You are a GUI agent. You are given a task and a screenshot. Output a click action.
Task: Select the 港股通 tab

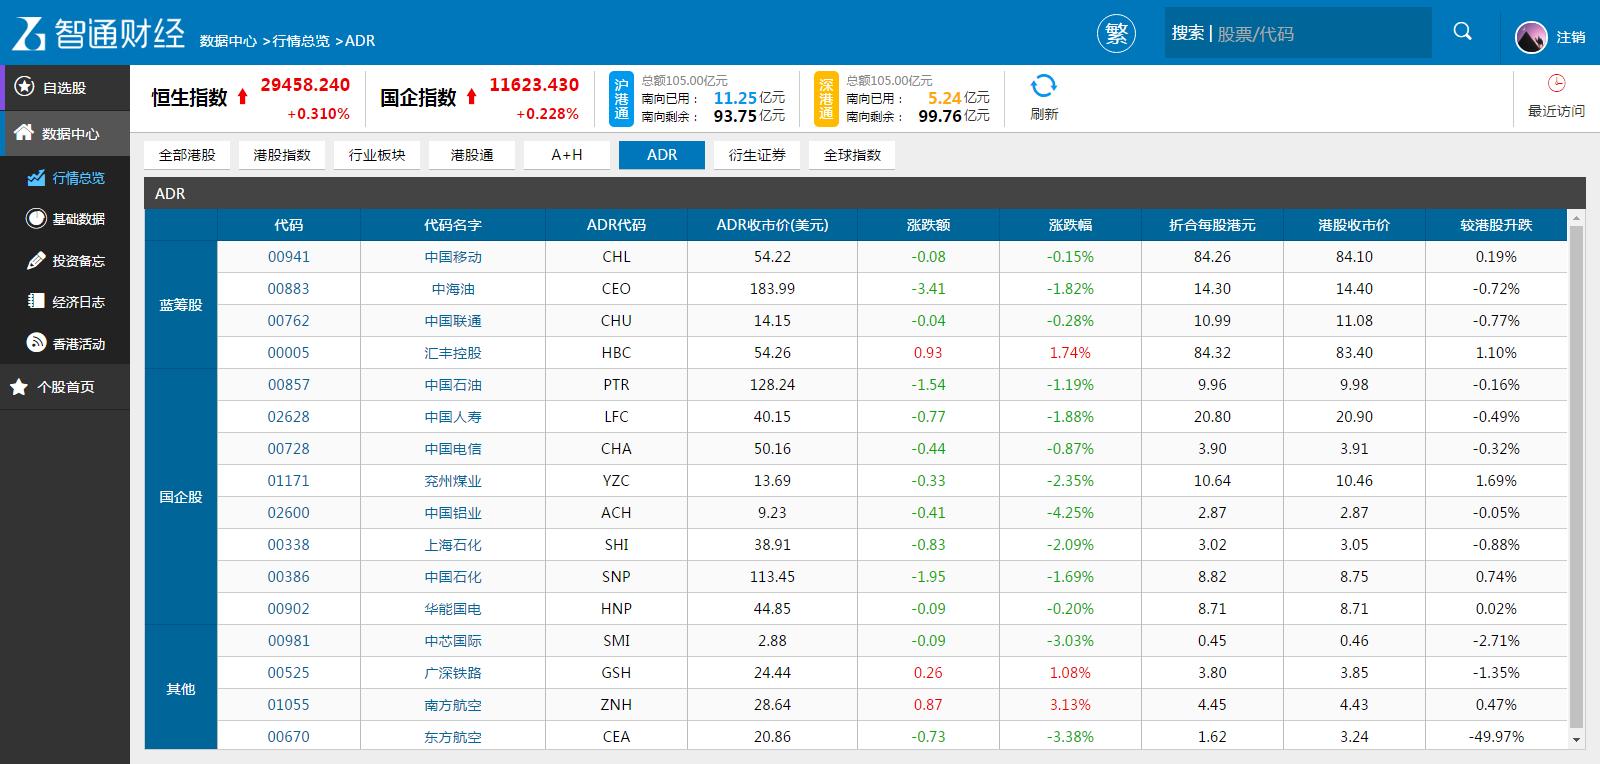[472, 155]
